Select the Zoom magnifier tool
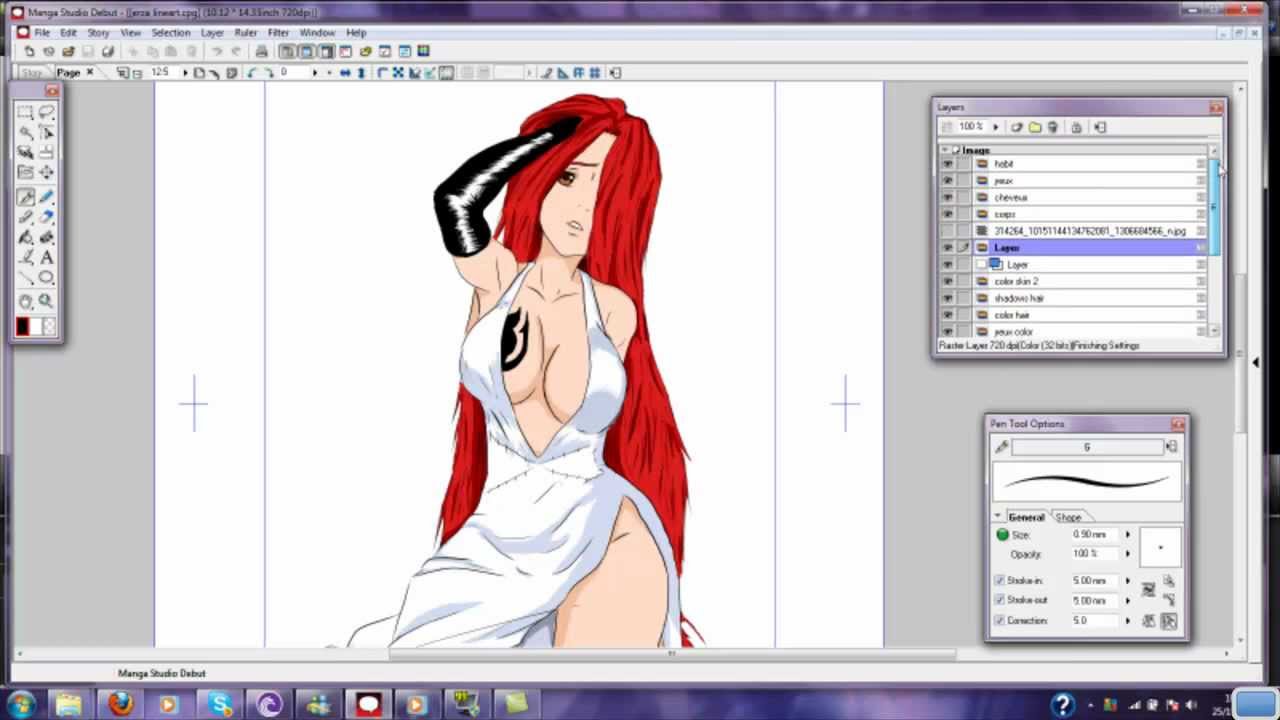1280x720 pixels. coord(46,301)
